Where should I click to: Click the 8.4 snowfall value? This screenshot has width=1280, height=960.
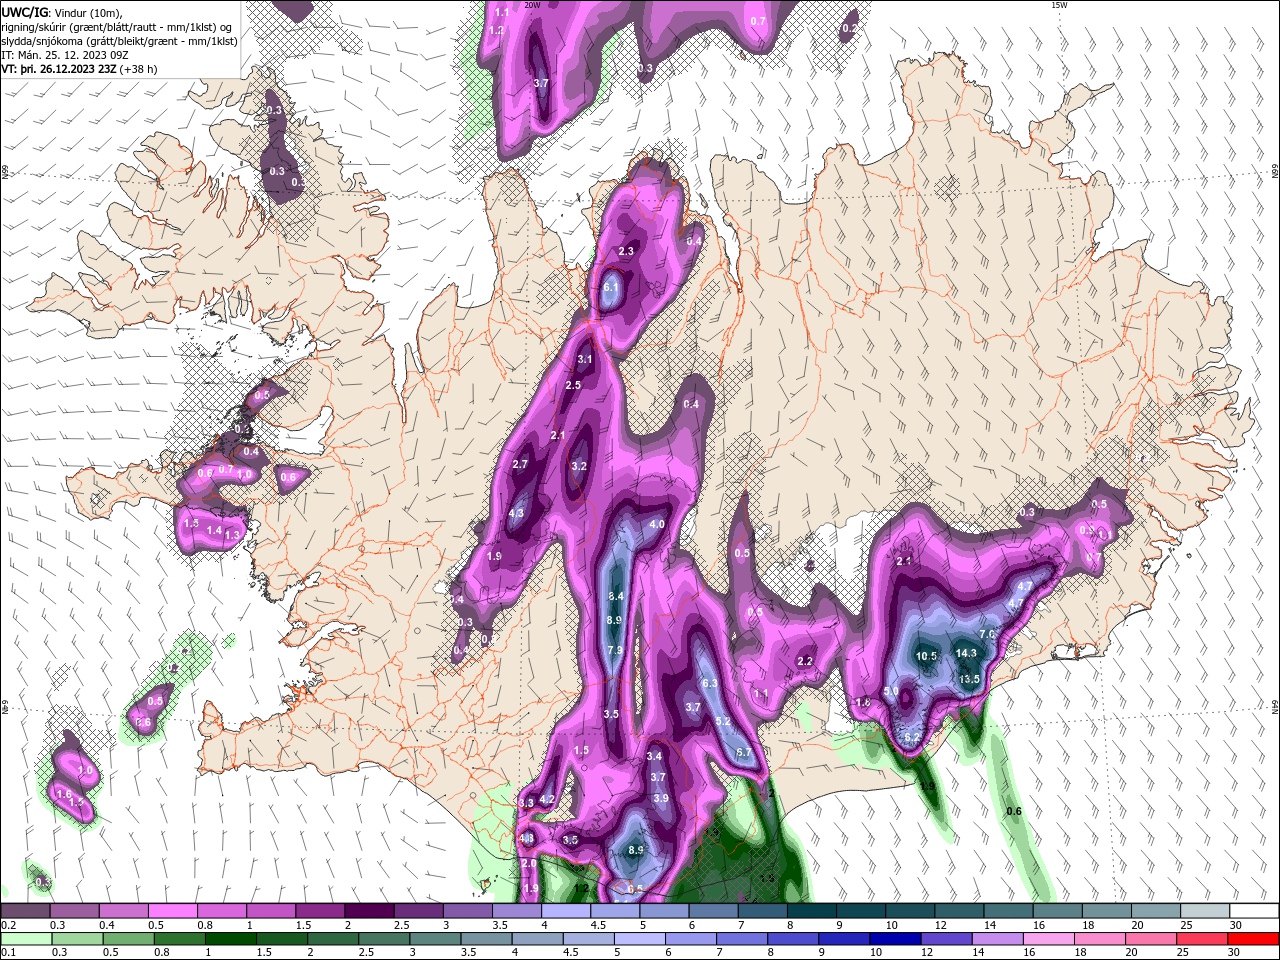pos(616,596)
